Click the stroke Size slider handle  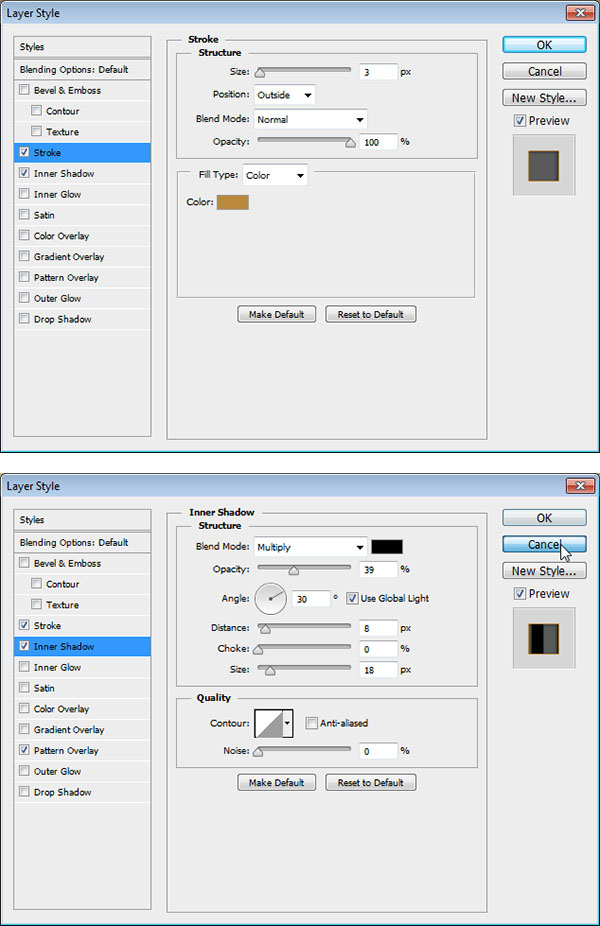pos(260,73)
